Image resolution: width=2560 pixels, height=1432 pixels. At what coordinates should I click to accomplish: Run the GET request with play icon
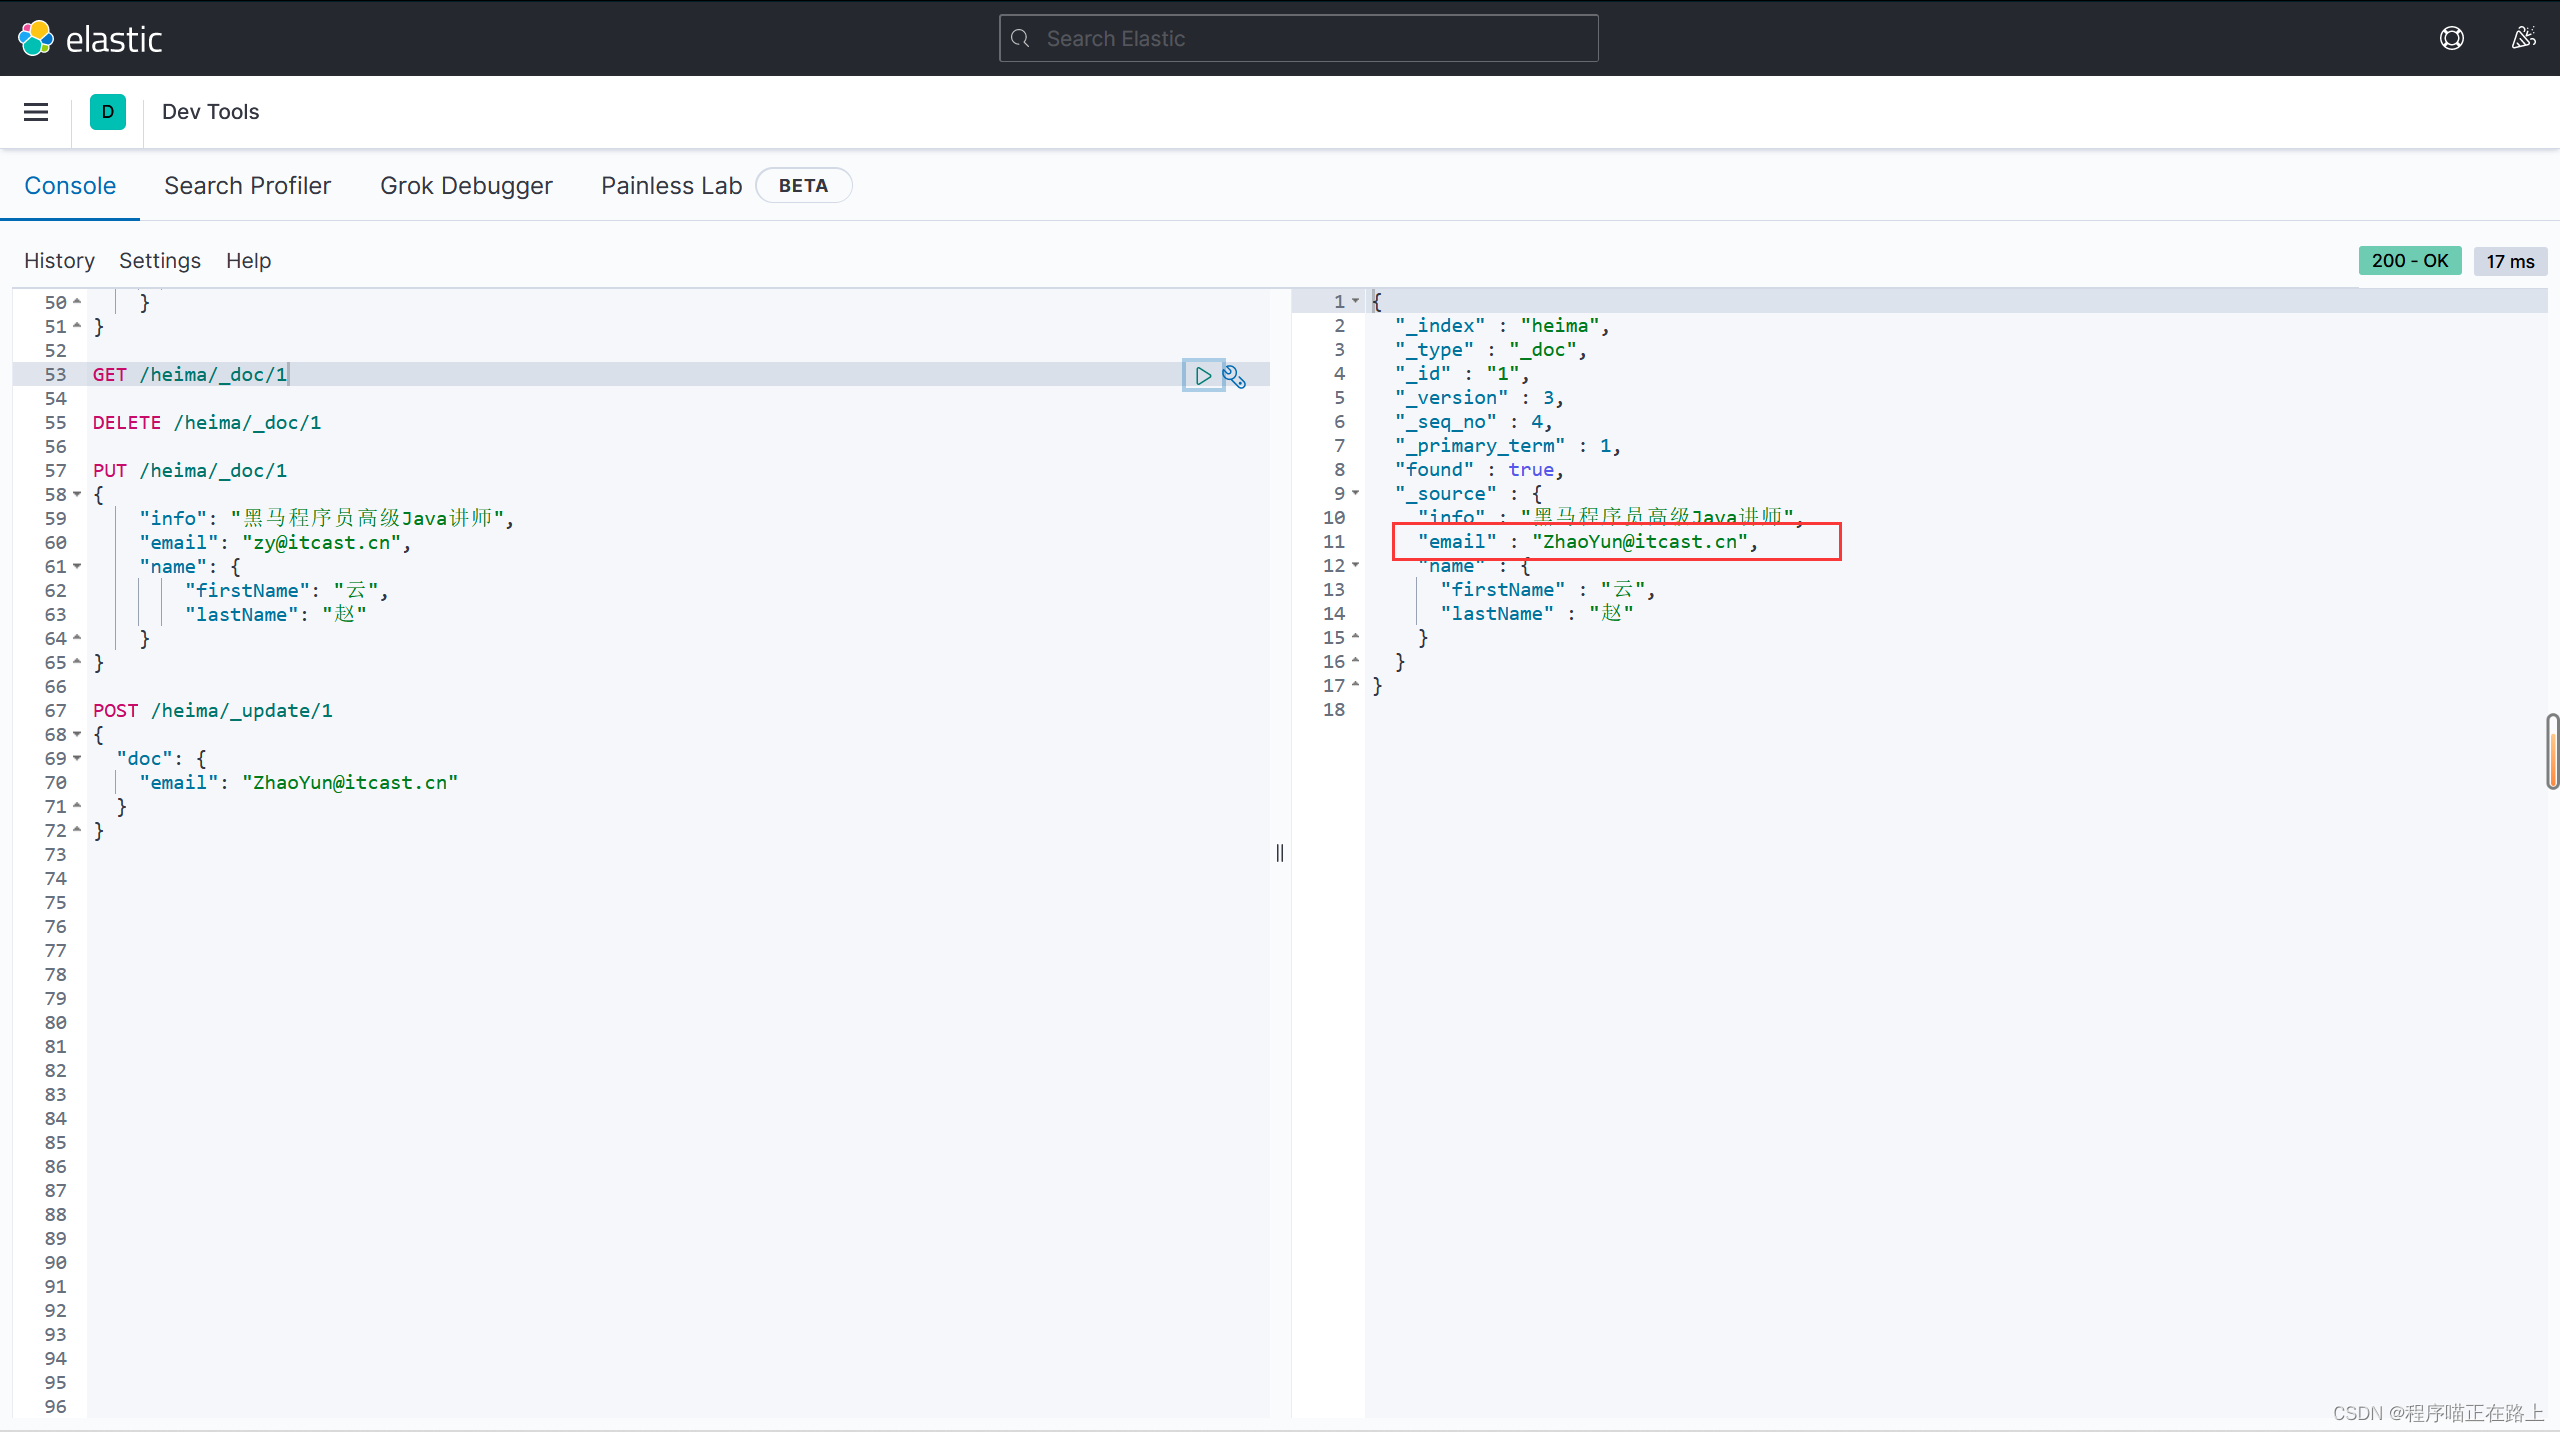(x=1203, y=376)
